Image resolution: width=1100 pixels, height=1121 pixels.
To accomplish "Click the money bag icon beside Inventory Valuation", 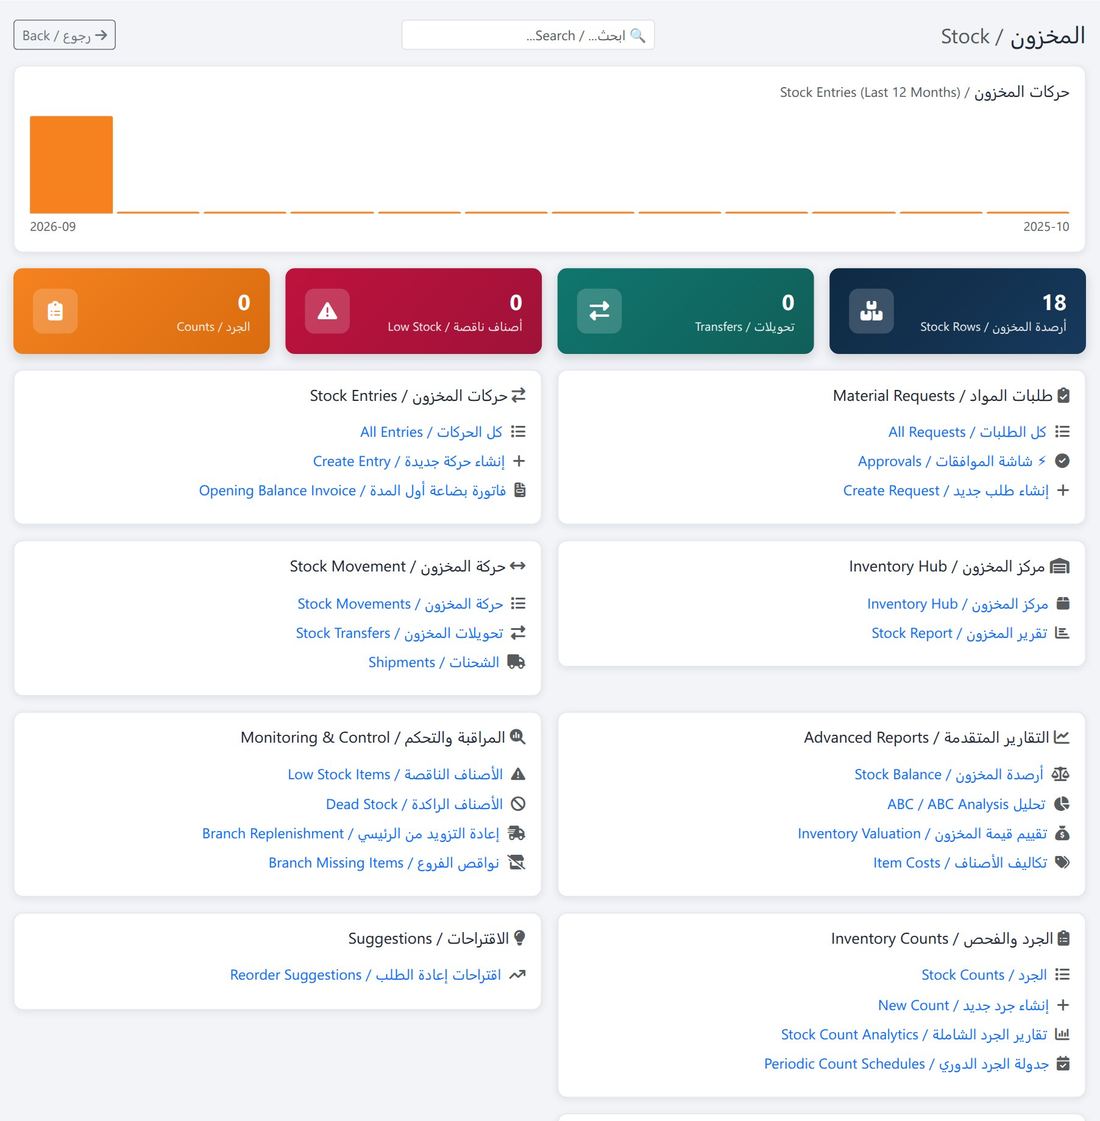I will click(x=1063, y=834).
